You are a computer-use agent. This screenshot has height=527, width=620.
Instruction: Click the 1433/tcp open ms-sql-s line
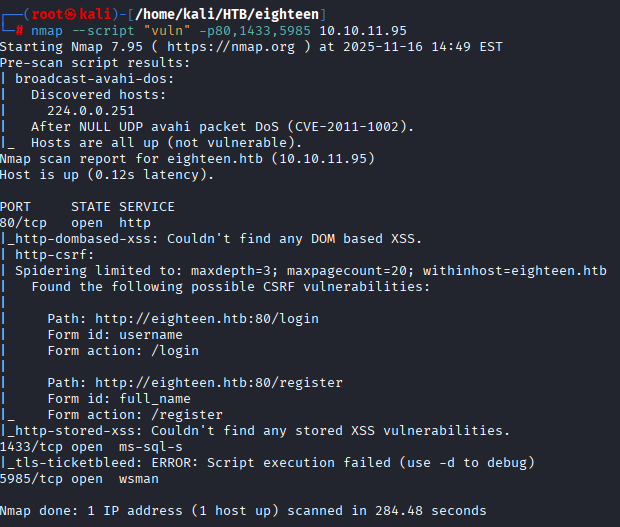(x=91, y=446)
